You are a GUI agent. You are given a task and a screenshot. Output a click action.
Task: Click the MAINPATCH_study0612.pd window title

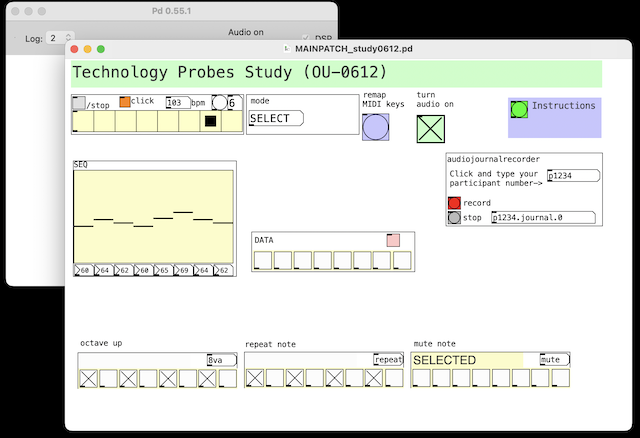point(354,49)
